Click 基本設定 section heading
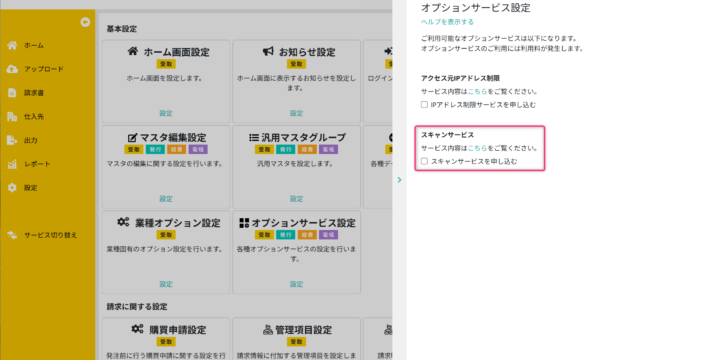Screen dimensions: 720x360 (x=122, y=28)
